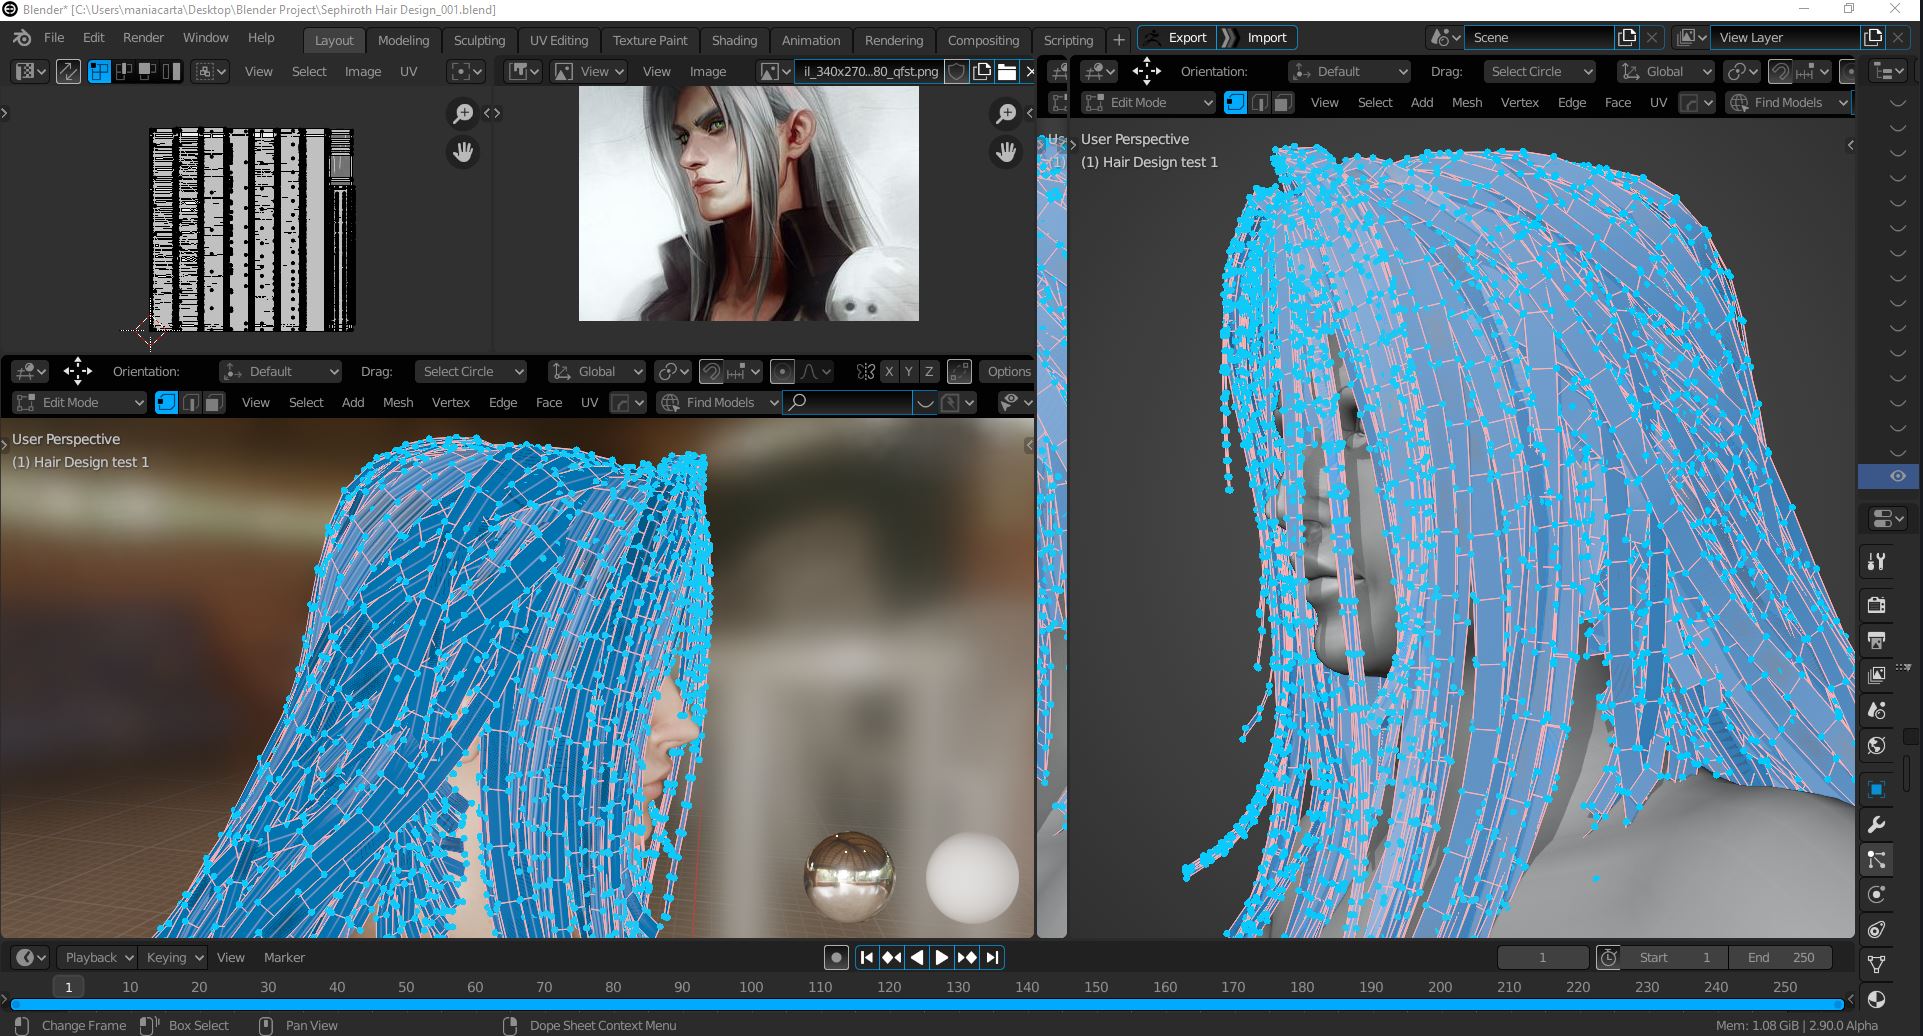Switch to Sculpting workspace tab

(479, 40)
